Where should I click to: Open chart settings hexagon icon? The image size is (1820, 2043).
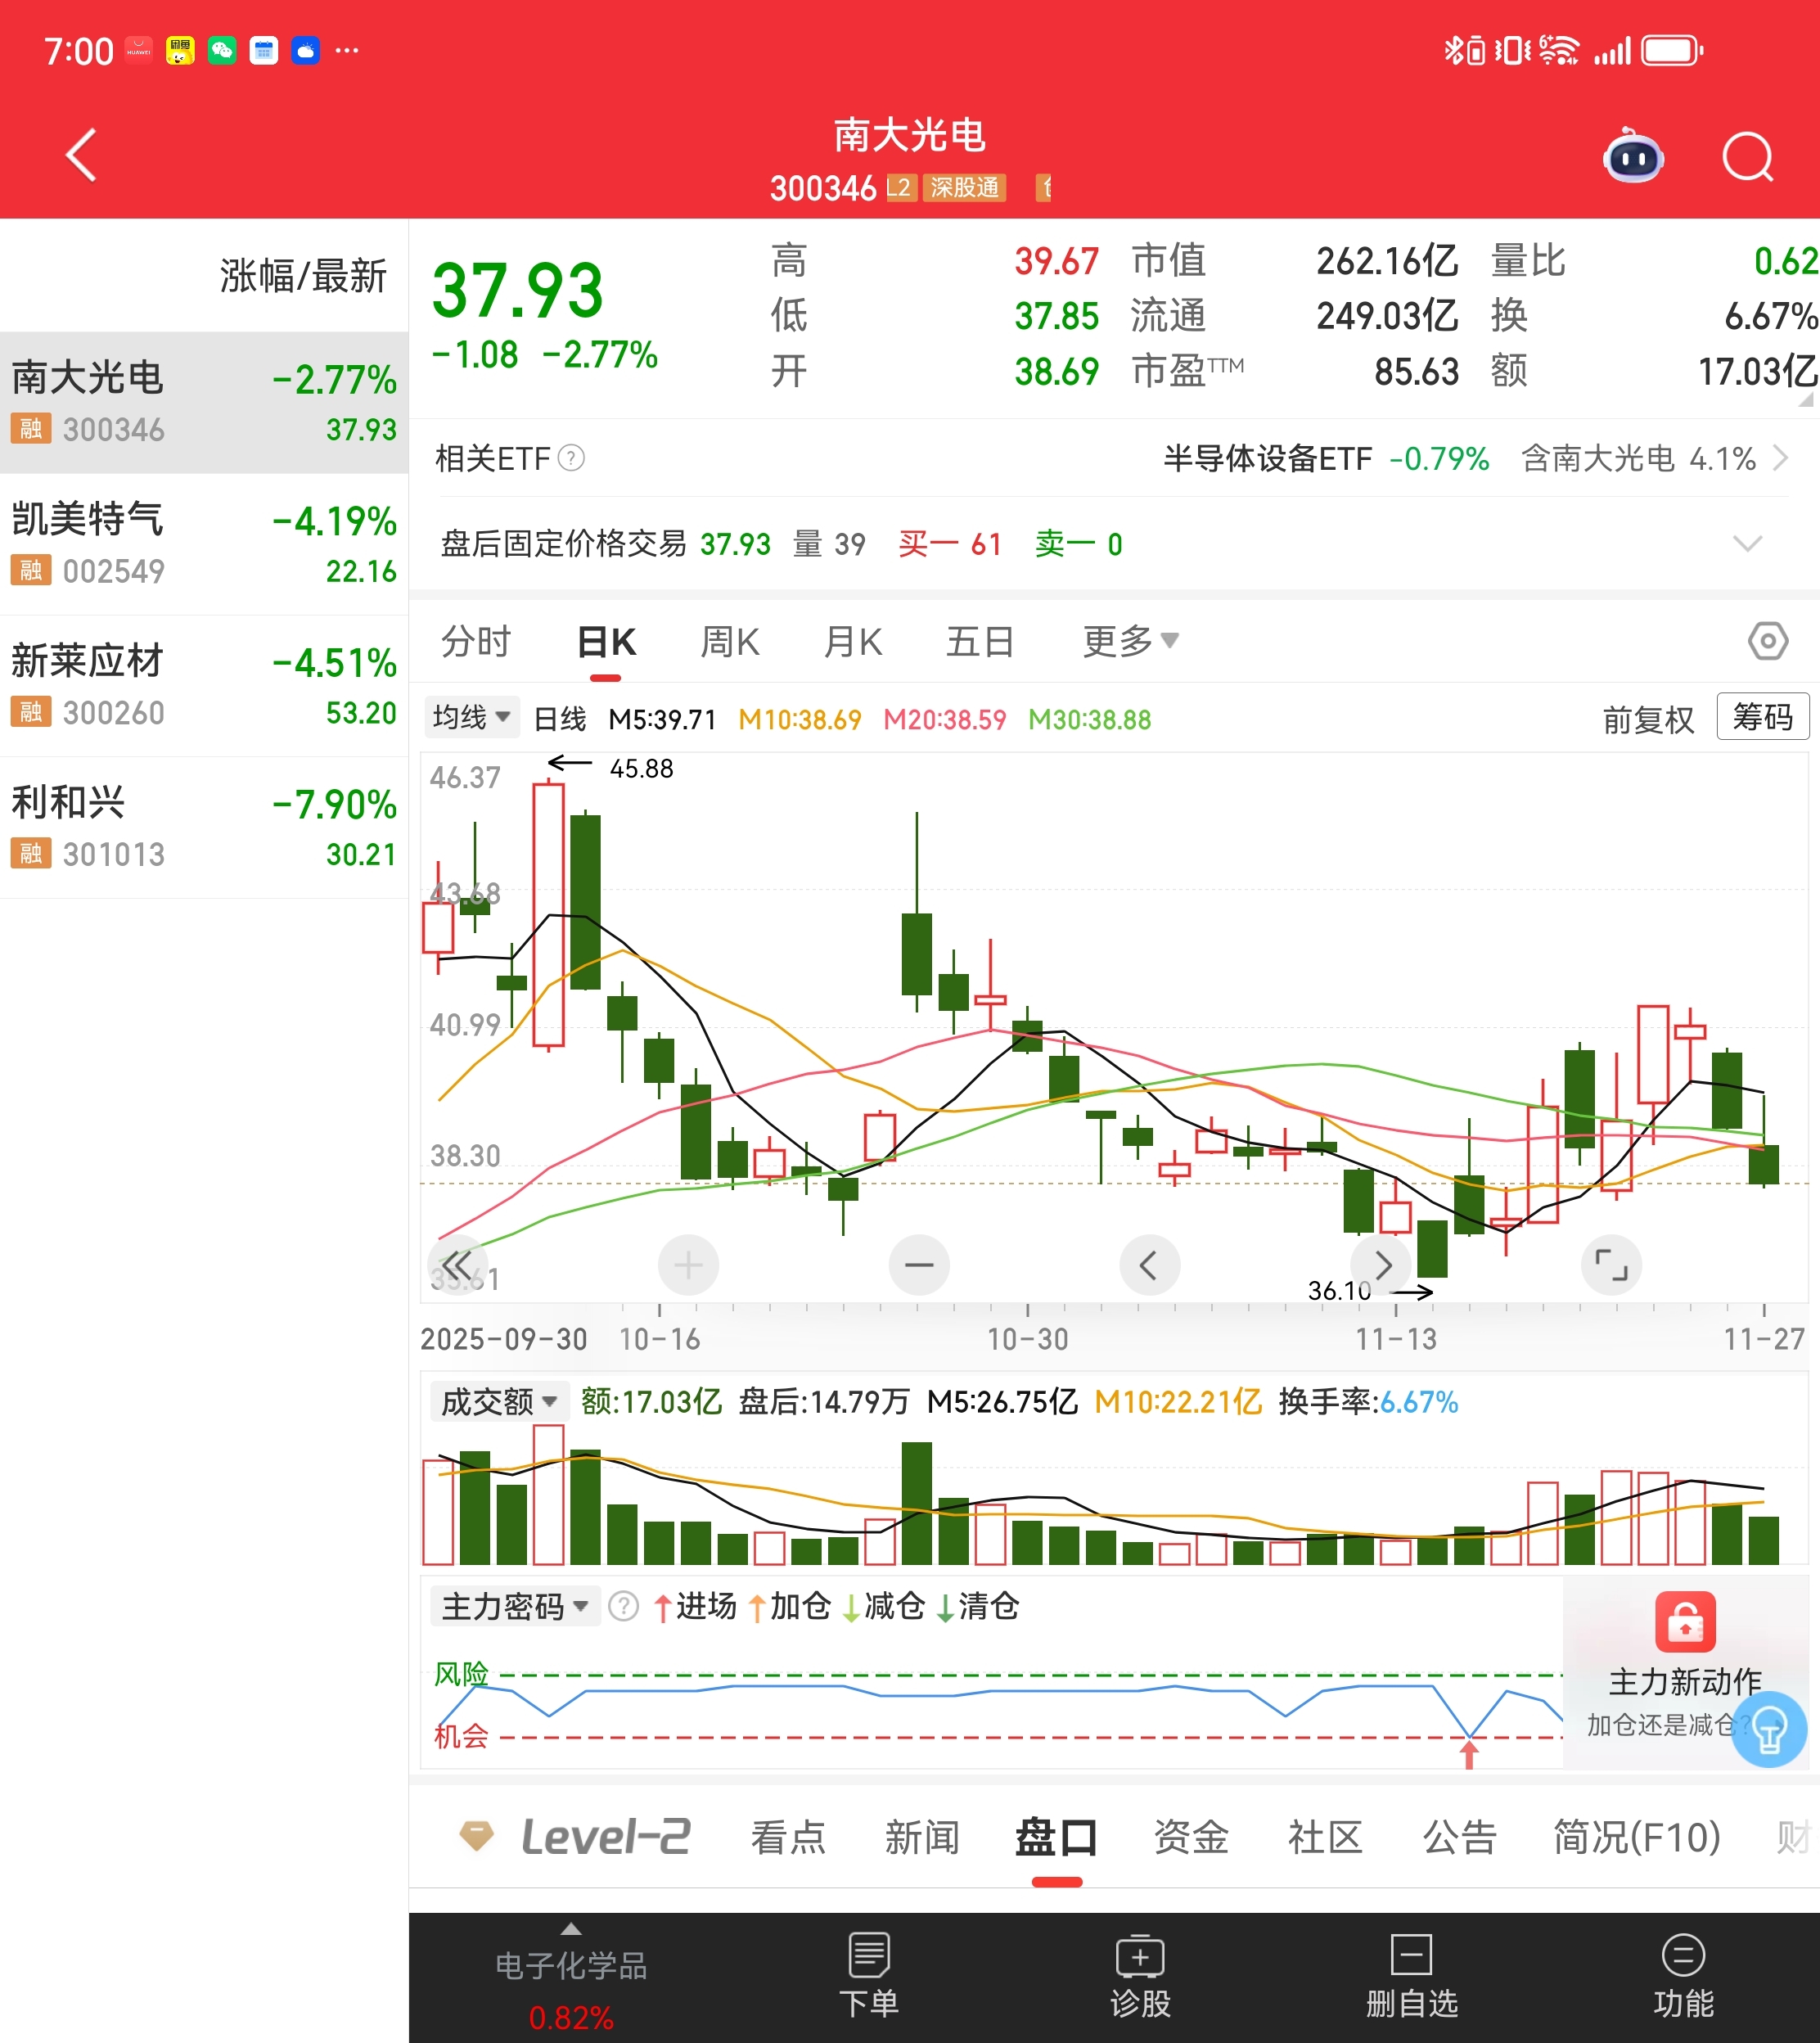1767,640
